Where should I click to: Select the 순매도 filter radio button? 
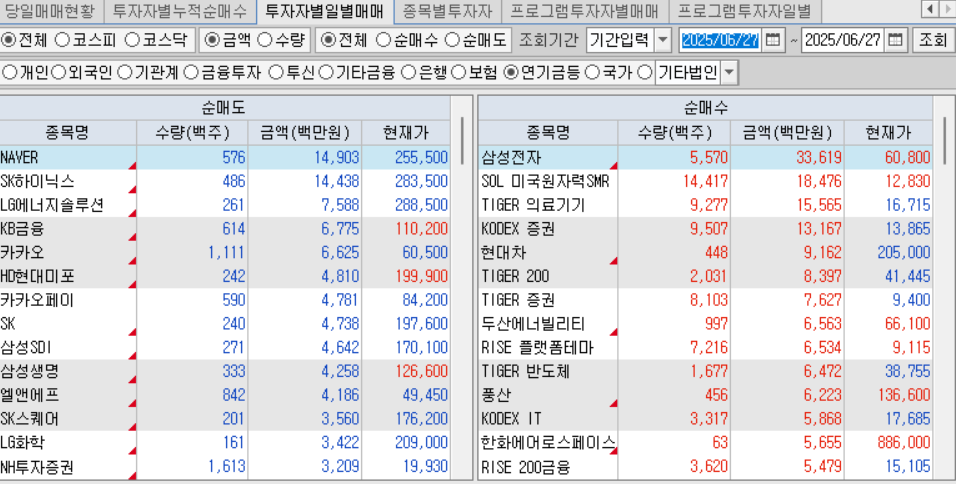pyautogui.click(x=452, y=40)
